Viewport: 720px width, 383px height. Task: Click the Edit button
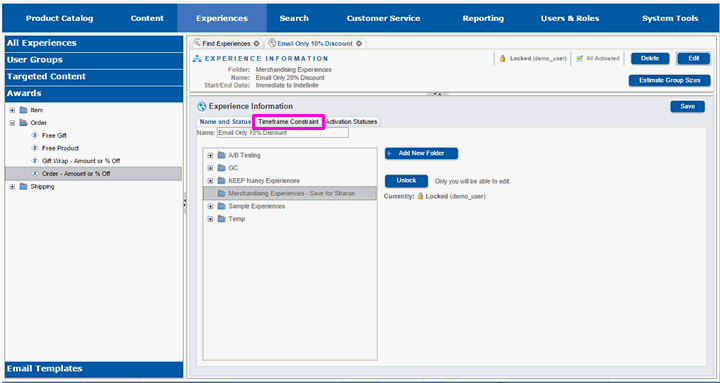[x=693, y=58]
